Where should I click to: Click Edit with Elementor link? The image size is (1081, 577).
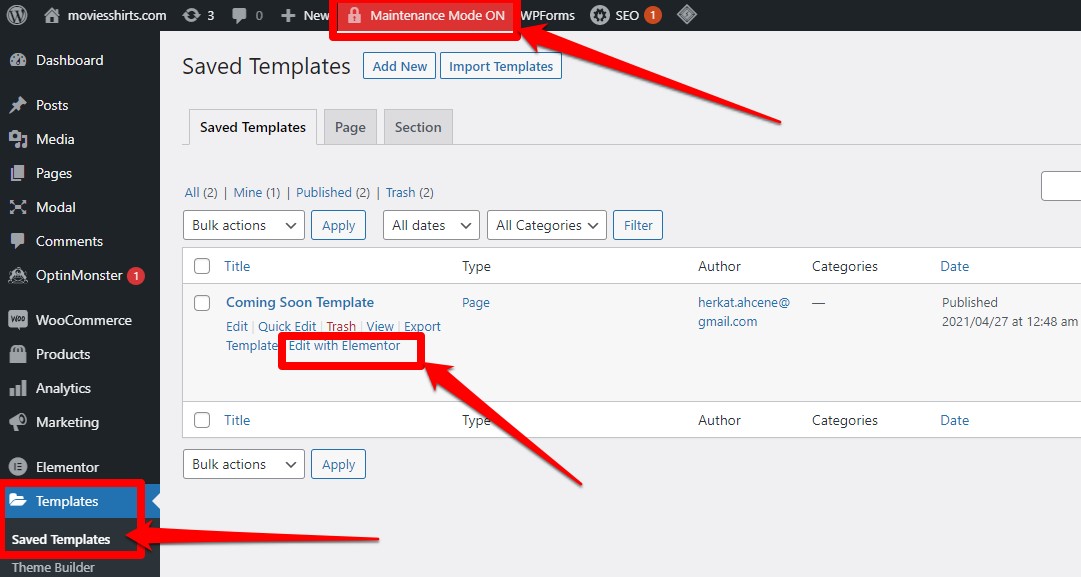[x=344, y=345]
